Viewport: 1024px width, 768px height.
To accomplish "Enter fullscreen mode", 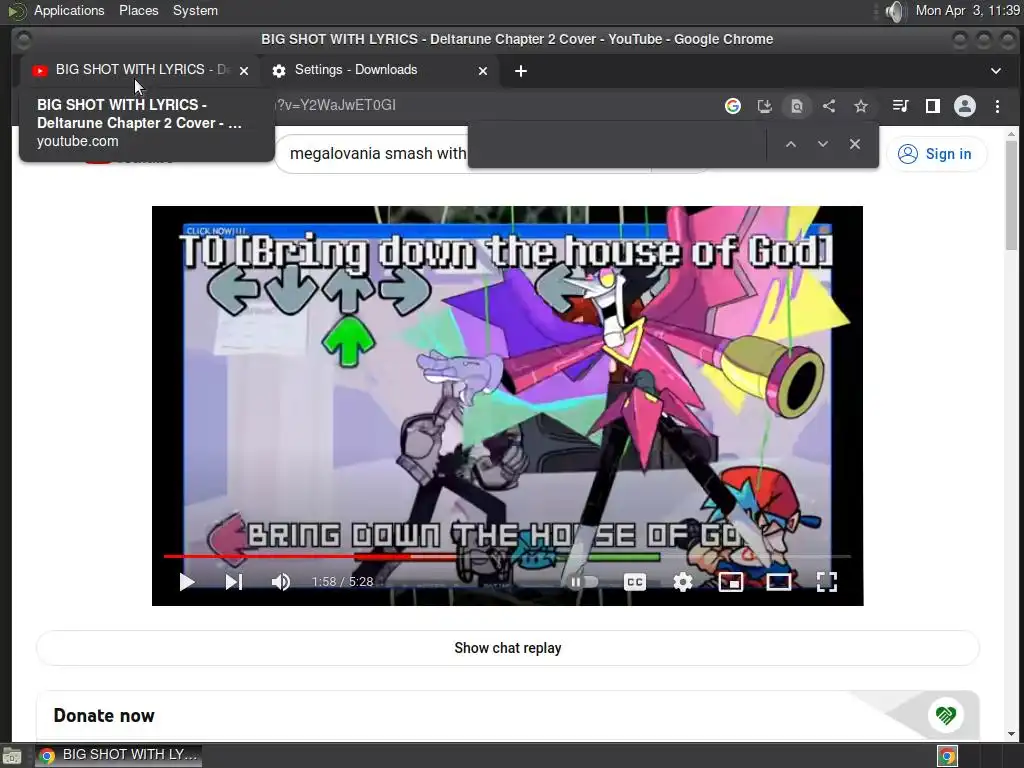I will point(827,581).
